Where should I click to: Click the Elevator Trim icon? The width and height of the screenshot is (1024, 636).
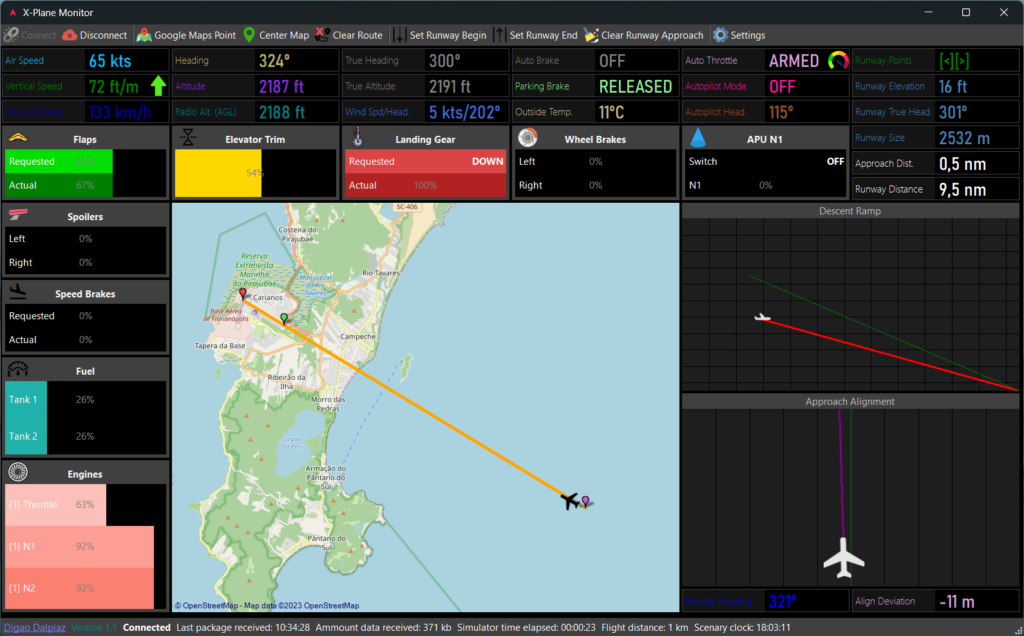(188, 137)
